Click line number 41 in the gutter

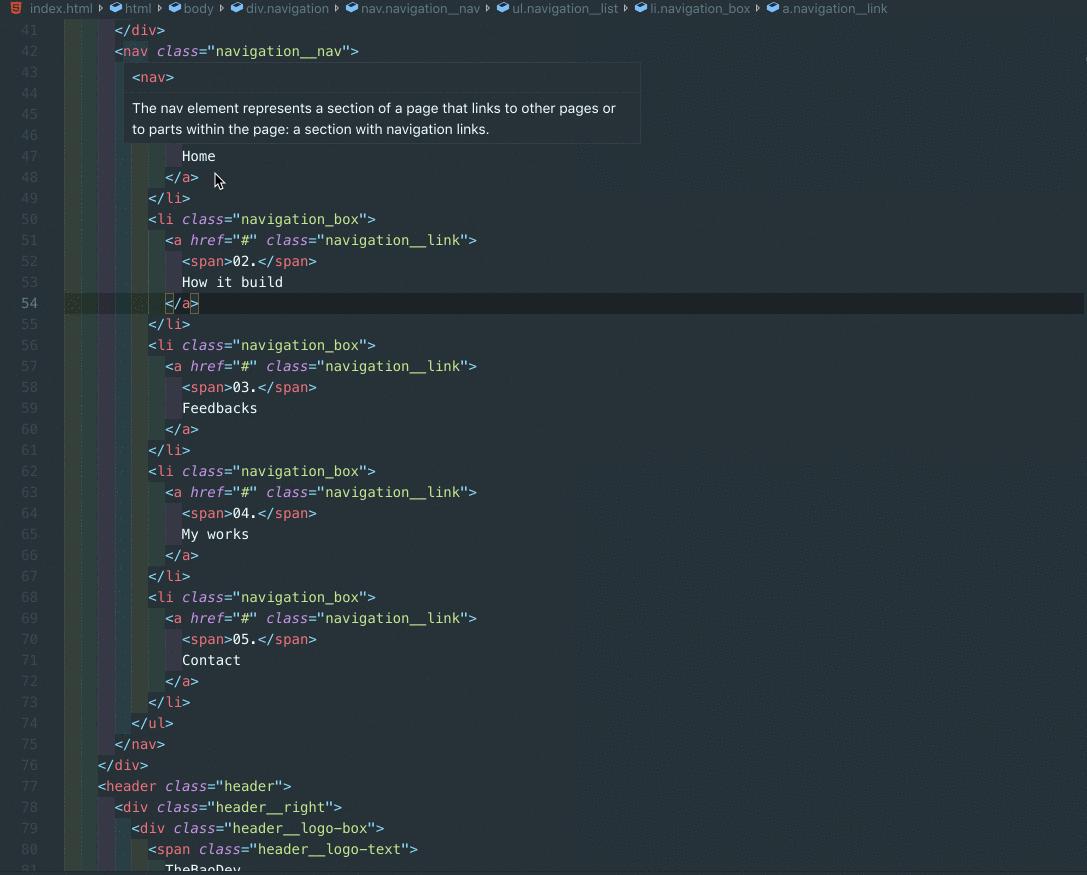29,30
